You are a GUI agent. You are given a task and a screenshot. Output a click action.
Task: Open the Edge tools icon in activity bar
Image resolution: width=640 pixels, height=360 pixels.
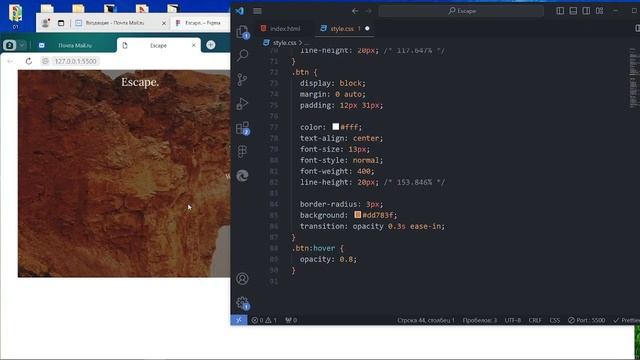click(x=242, y=176)
